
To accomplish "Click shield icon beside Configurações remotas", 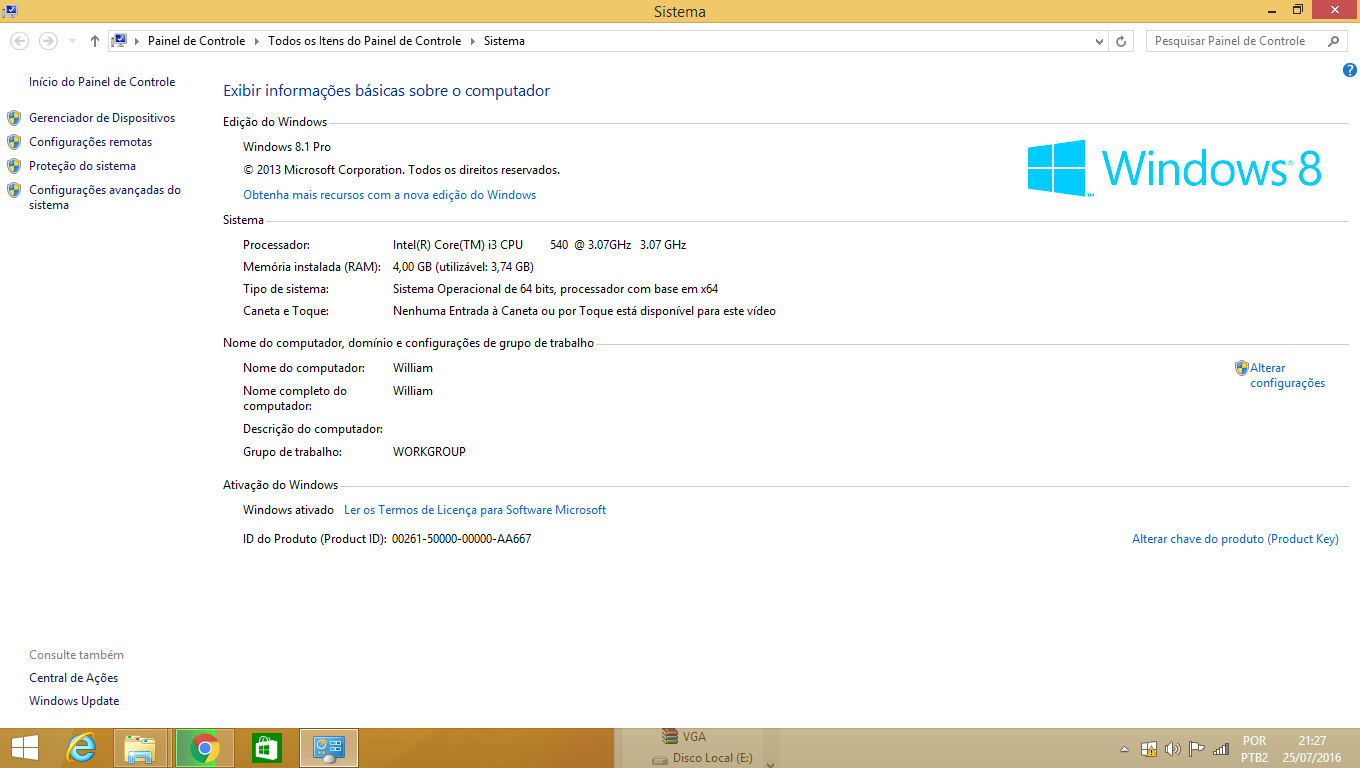I will (x=14, y=142).
